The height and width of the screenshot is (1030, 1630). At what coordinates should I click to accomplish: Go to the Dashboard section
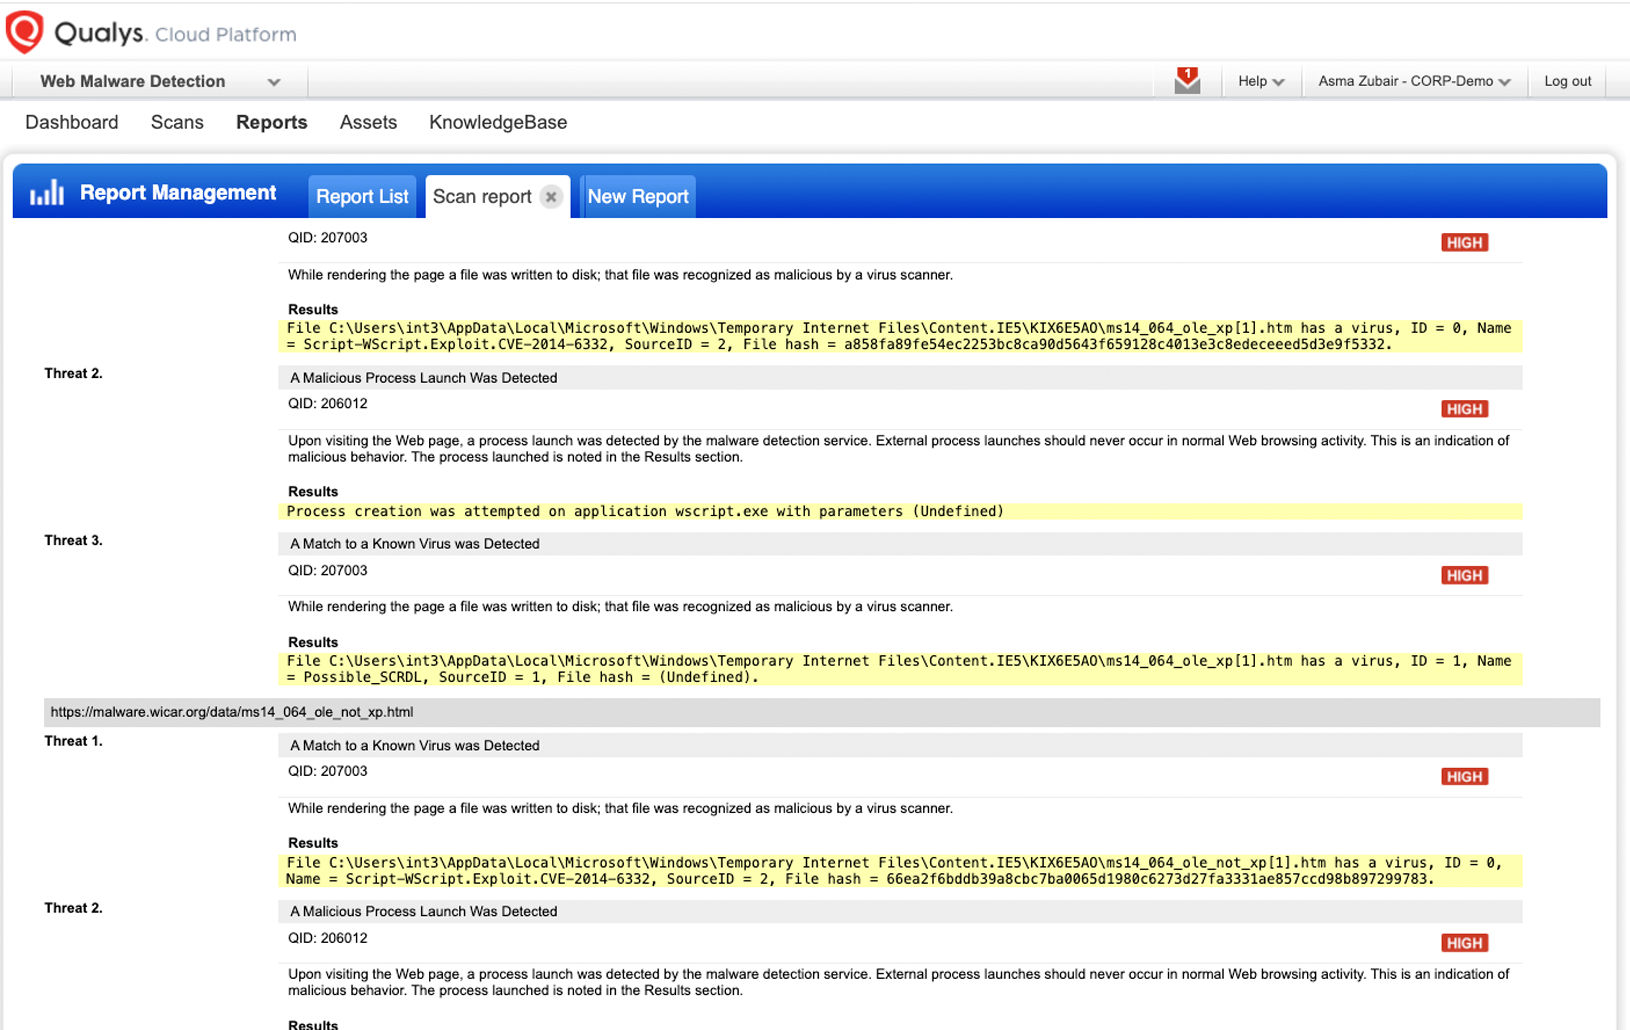point(72,122)
